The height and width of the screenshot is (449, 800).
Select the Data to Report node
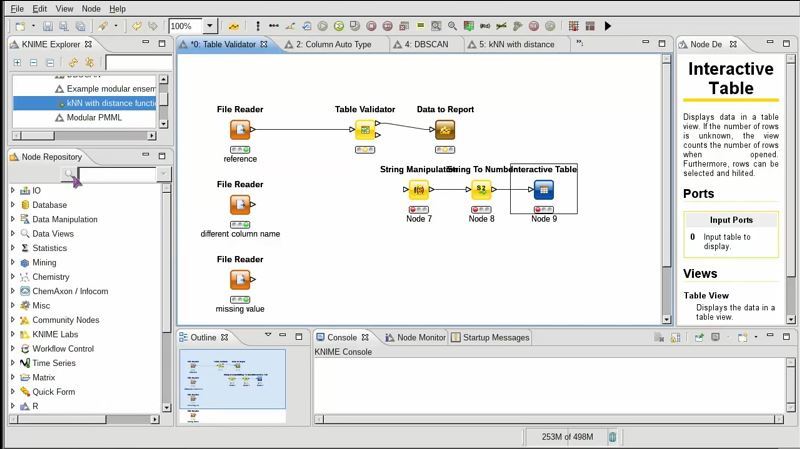[x=445, y=130]
